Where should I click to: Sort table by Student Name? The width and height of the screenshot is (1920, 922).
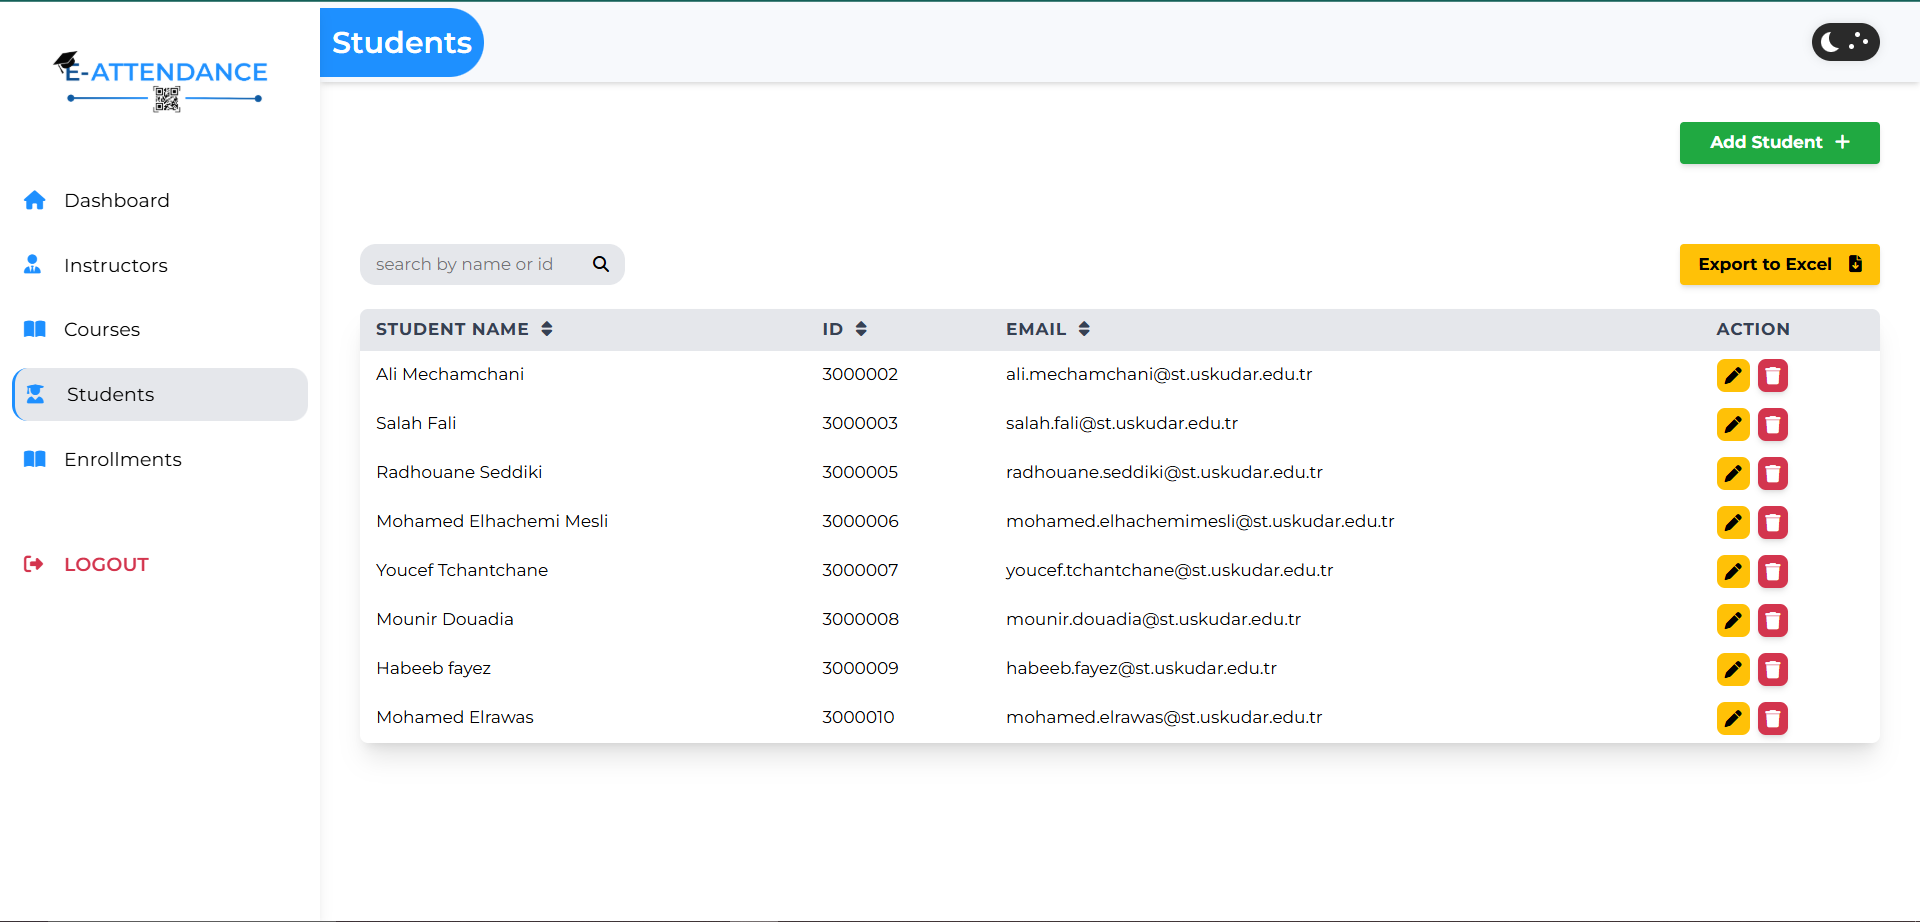pyautogui.click(x=546, y=329)
